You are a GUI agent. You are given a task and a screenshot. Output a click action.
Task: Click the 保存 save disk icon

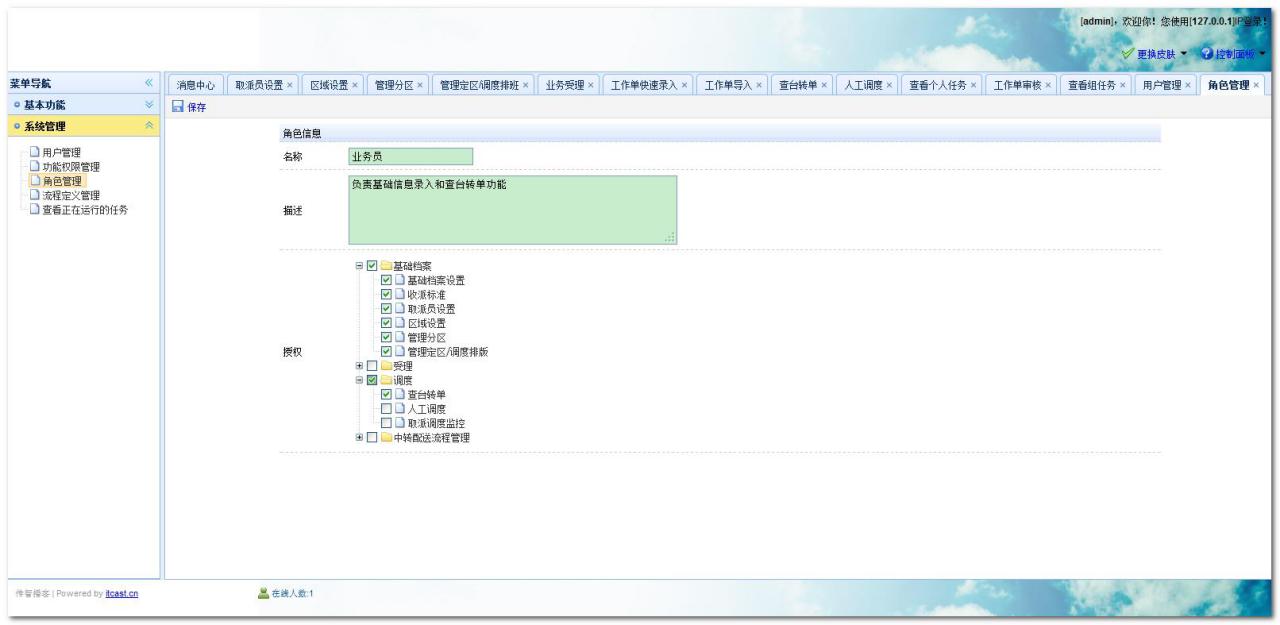point(177,108)
